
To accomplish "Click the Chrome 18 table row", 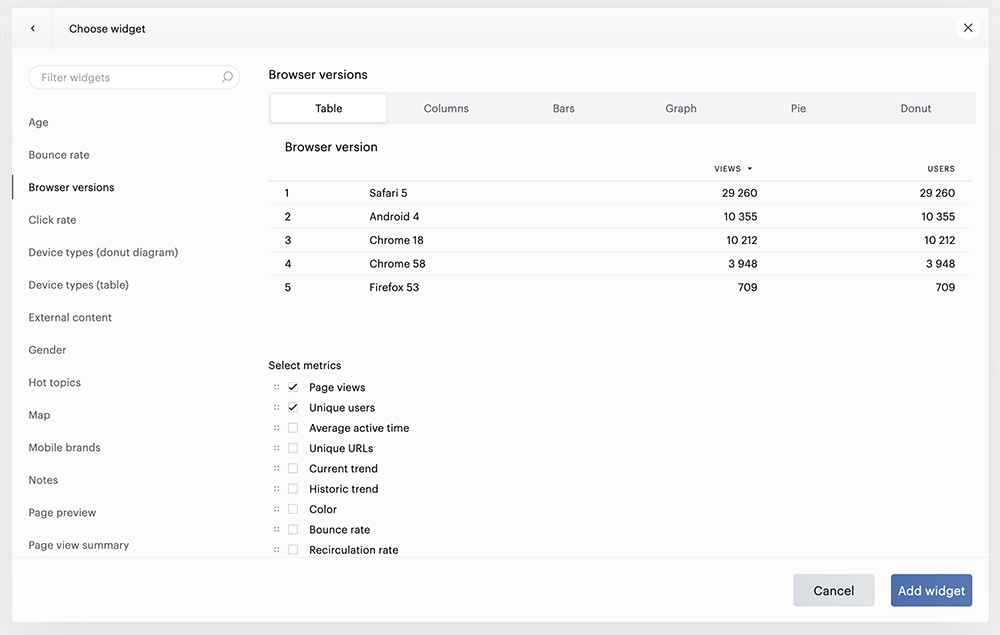I will pos(620,240).
